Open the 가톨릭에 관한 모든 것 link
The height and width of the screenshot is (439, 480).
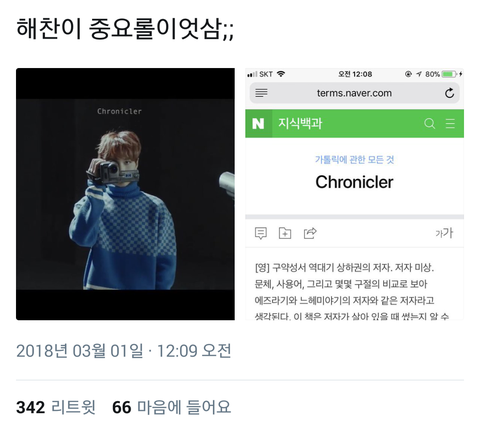point(354,160)
